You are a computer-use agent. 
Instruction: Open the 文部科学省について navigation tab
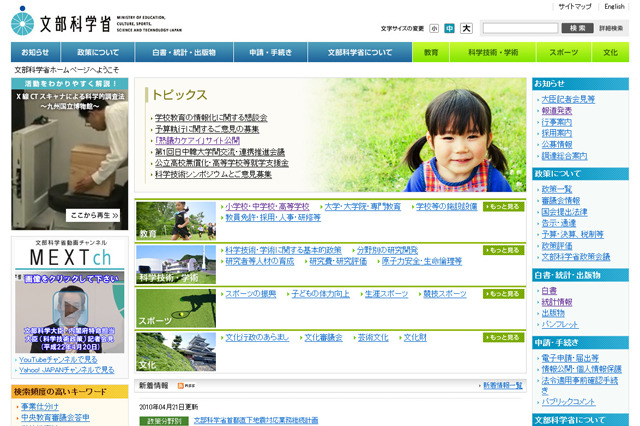[x=360, y=52]
